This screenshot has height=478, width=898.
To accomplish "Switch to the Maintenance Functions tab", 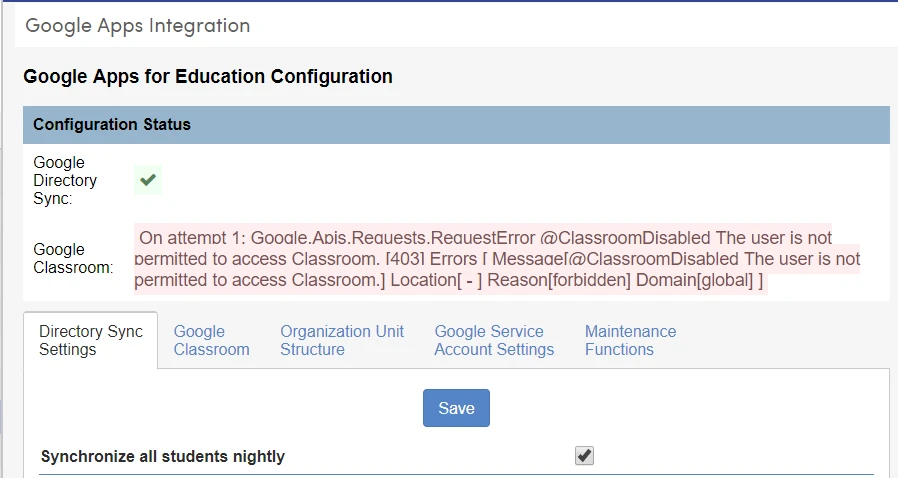I will tap(630, 340).
